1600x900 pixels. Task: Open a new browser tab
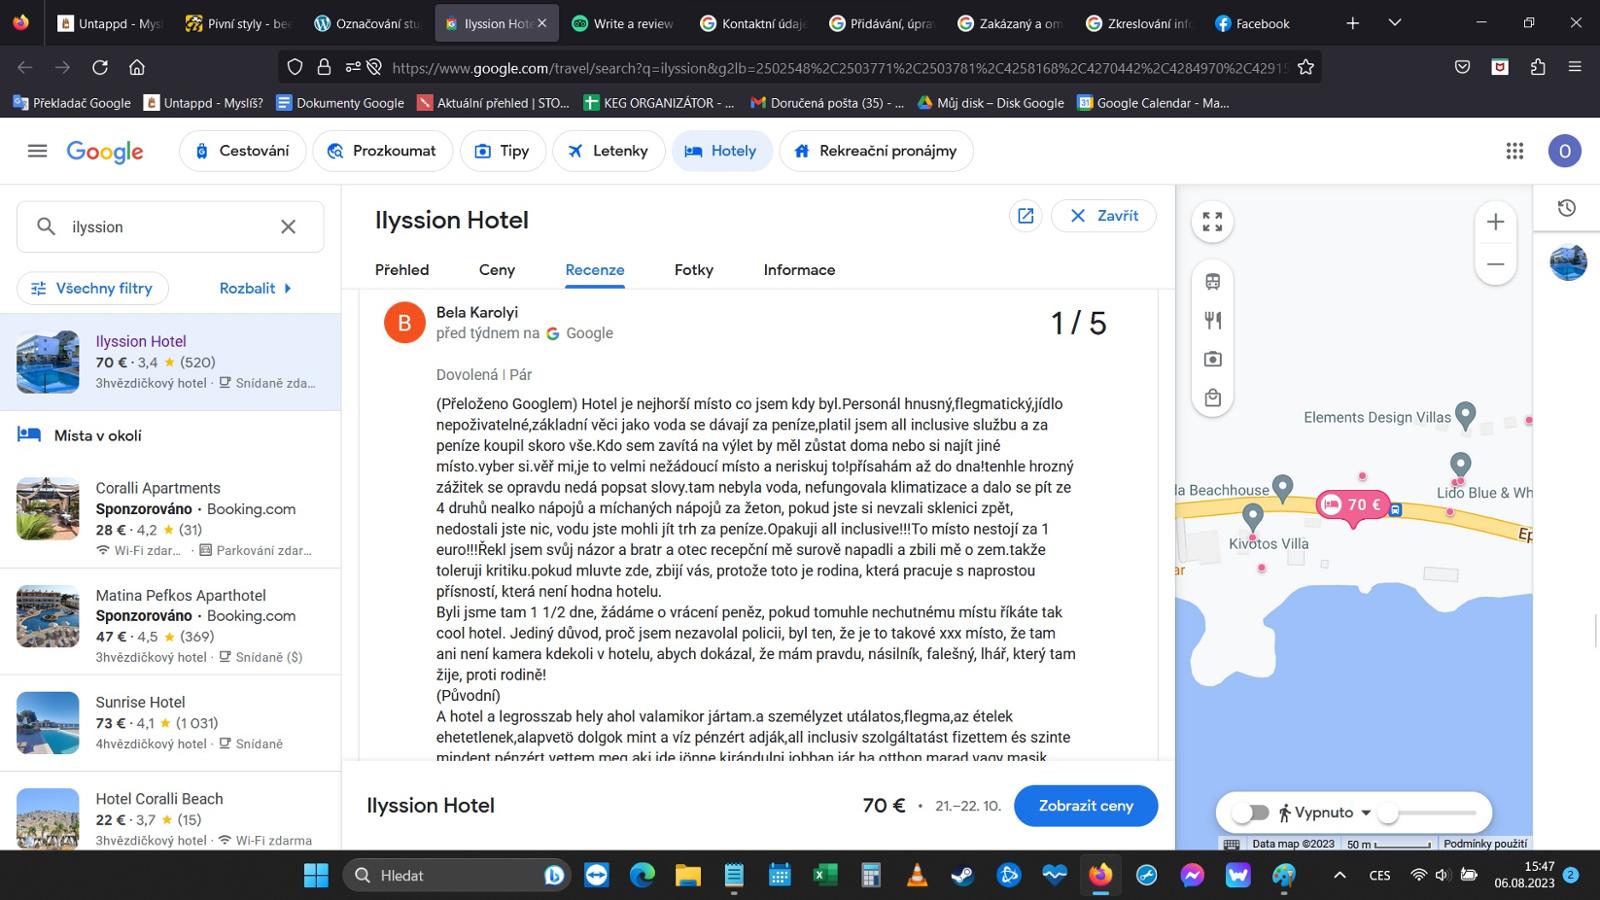tap(1353, 23)
